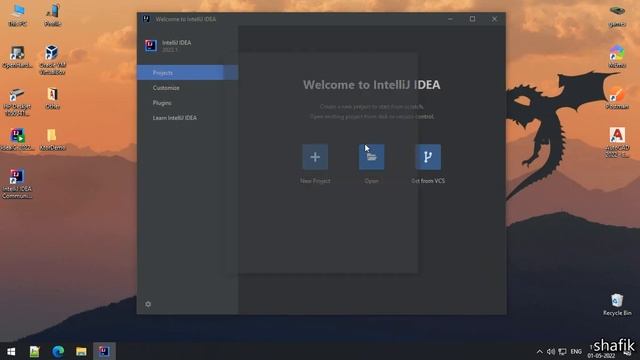Image resolution: width=640 pixels, height=360 pixels.
Task: Click the network tray icon
Action: tap(562, 351)
